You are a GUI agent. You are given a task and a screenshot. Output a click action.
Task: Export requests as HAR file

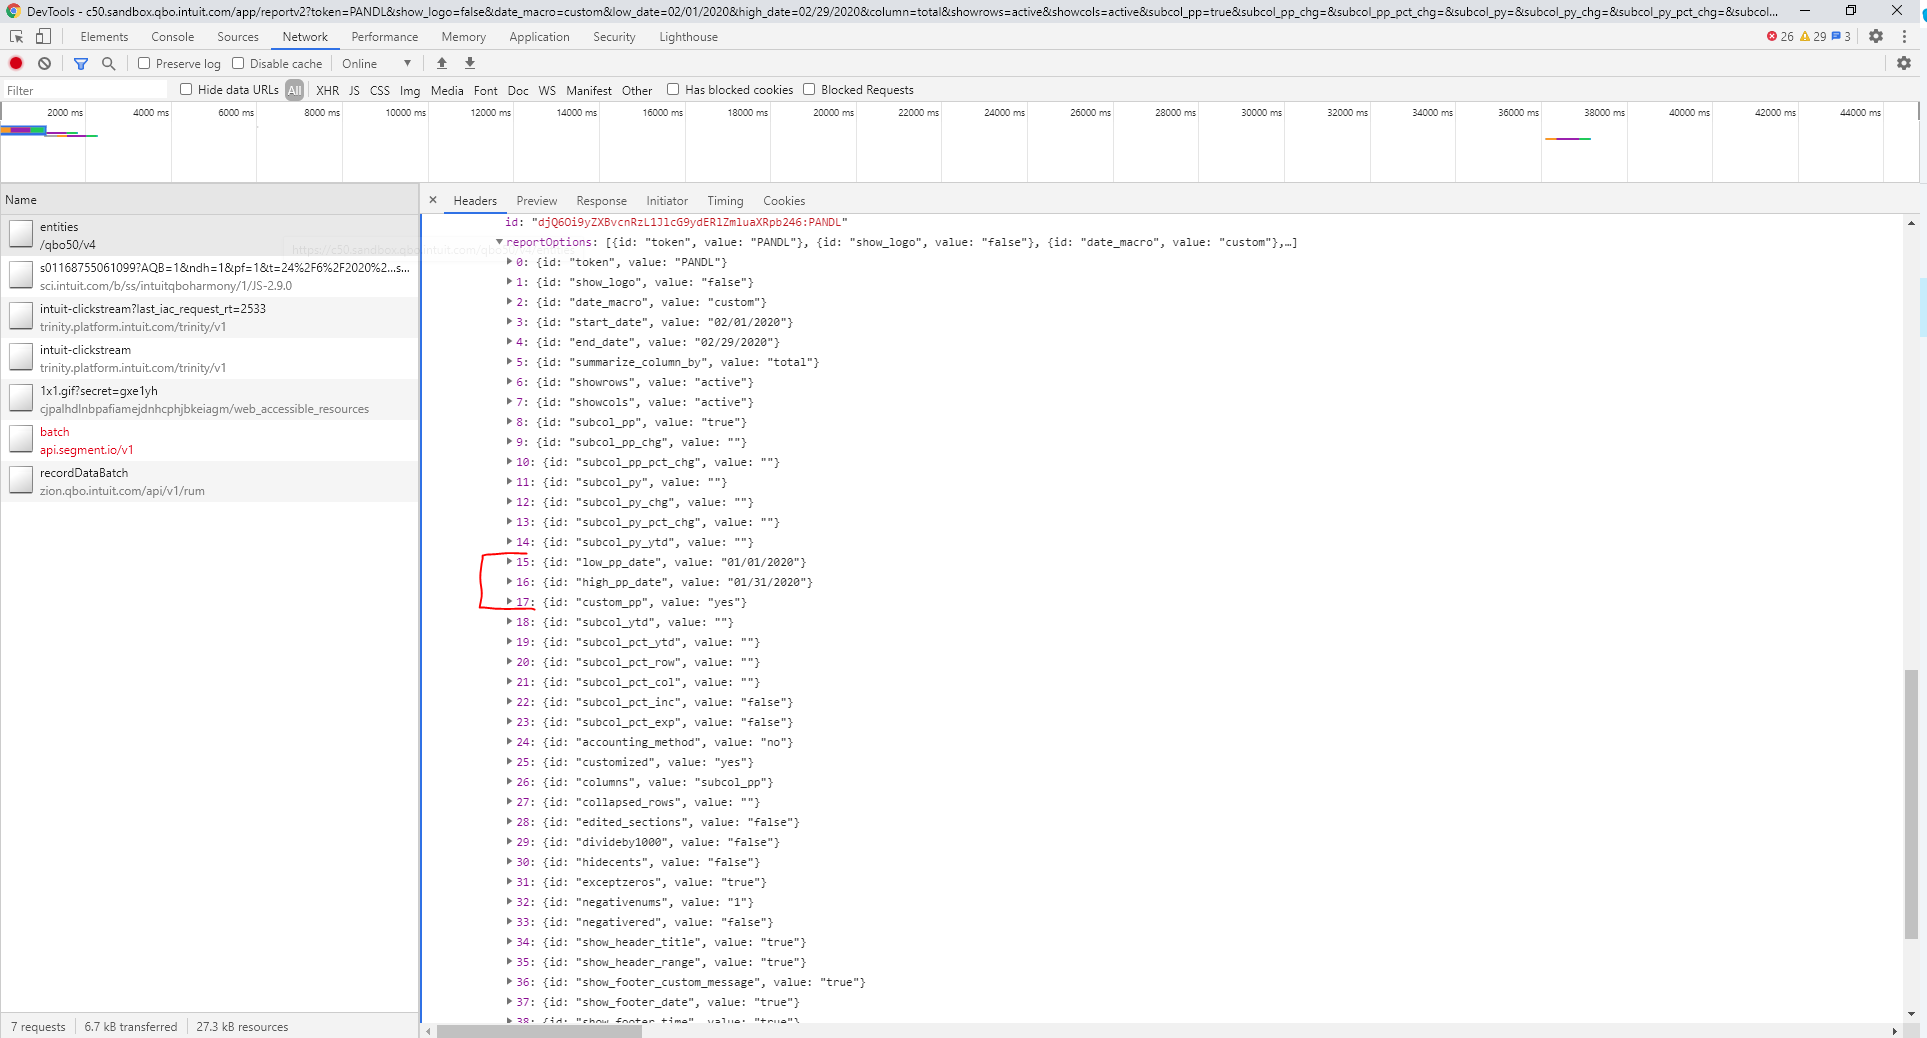(469, 63)
